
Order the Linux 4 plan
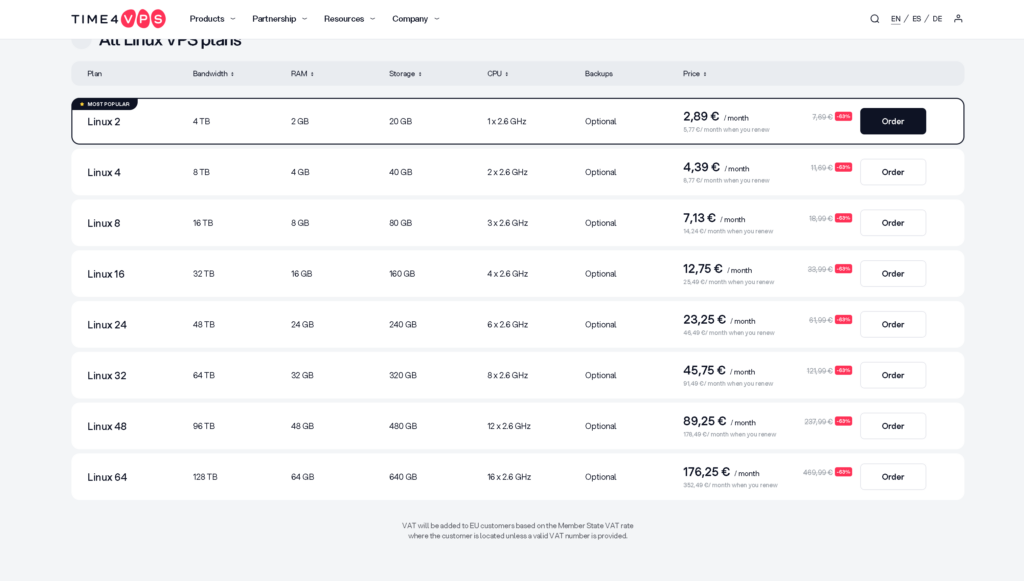[893, 172]
